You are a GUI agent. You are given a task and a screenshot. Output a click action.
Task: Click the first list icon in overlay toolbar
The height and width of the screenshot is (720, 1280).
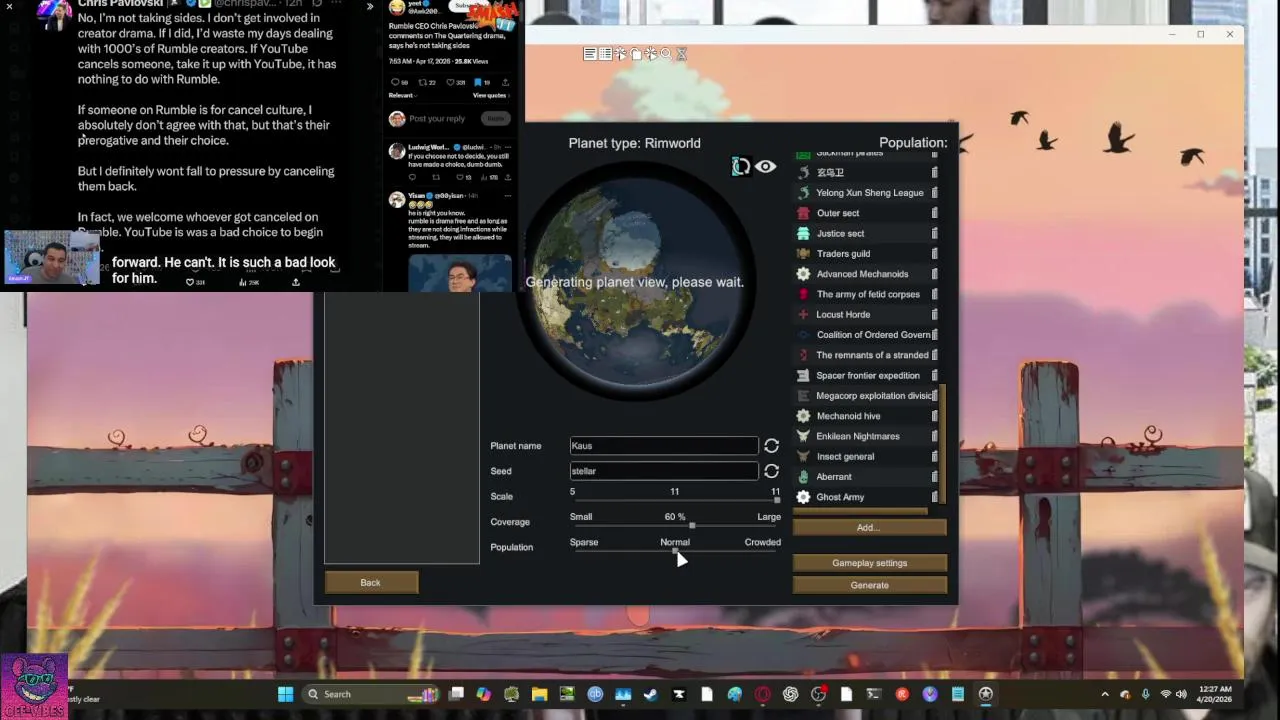tap(590, 54)
